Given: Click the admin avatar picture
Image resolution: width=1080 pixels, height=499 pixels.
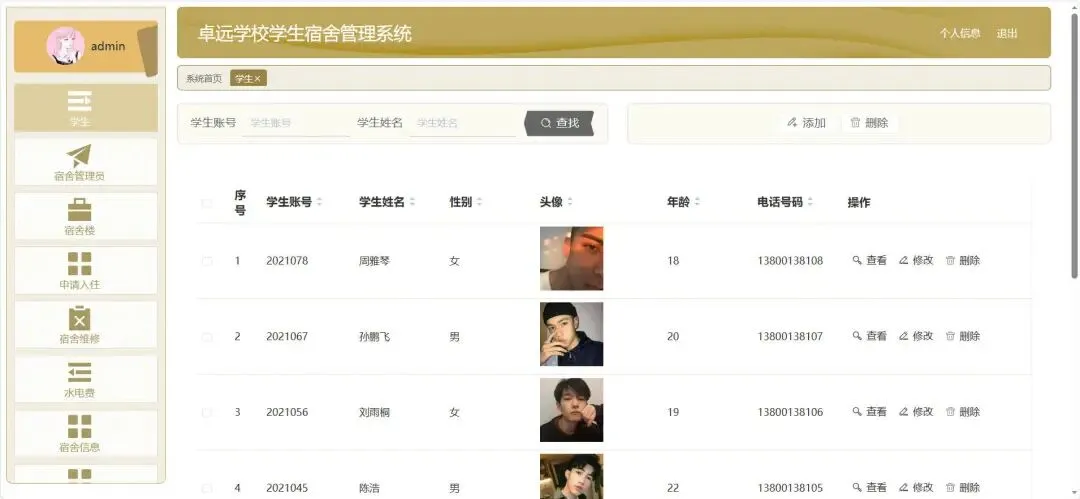Looking at the screenshot, I should (65, 46).
